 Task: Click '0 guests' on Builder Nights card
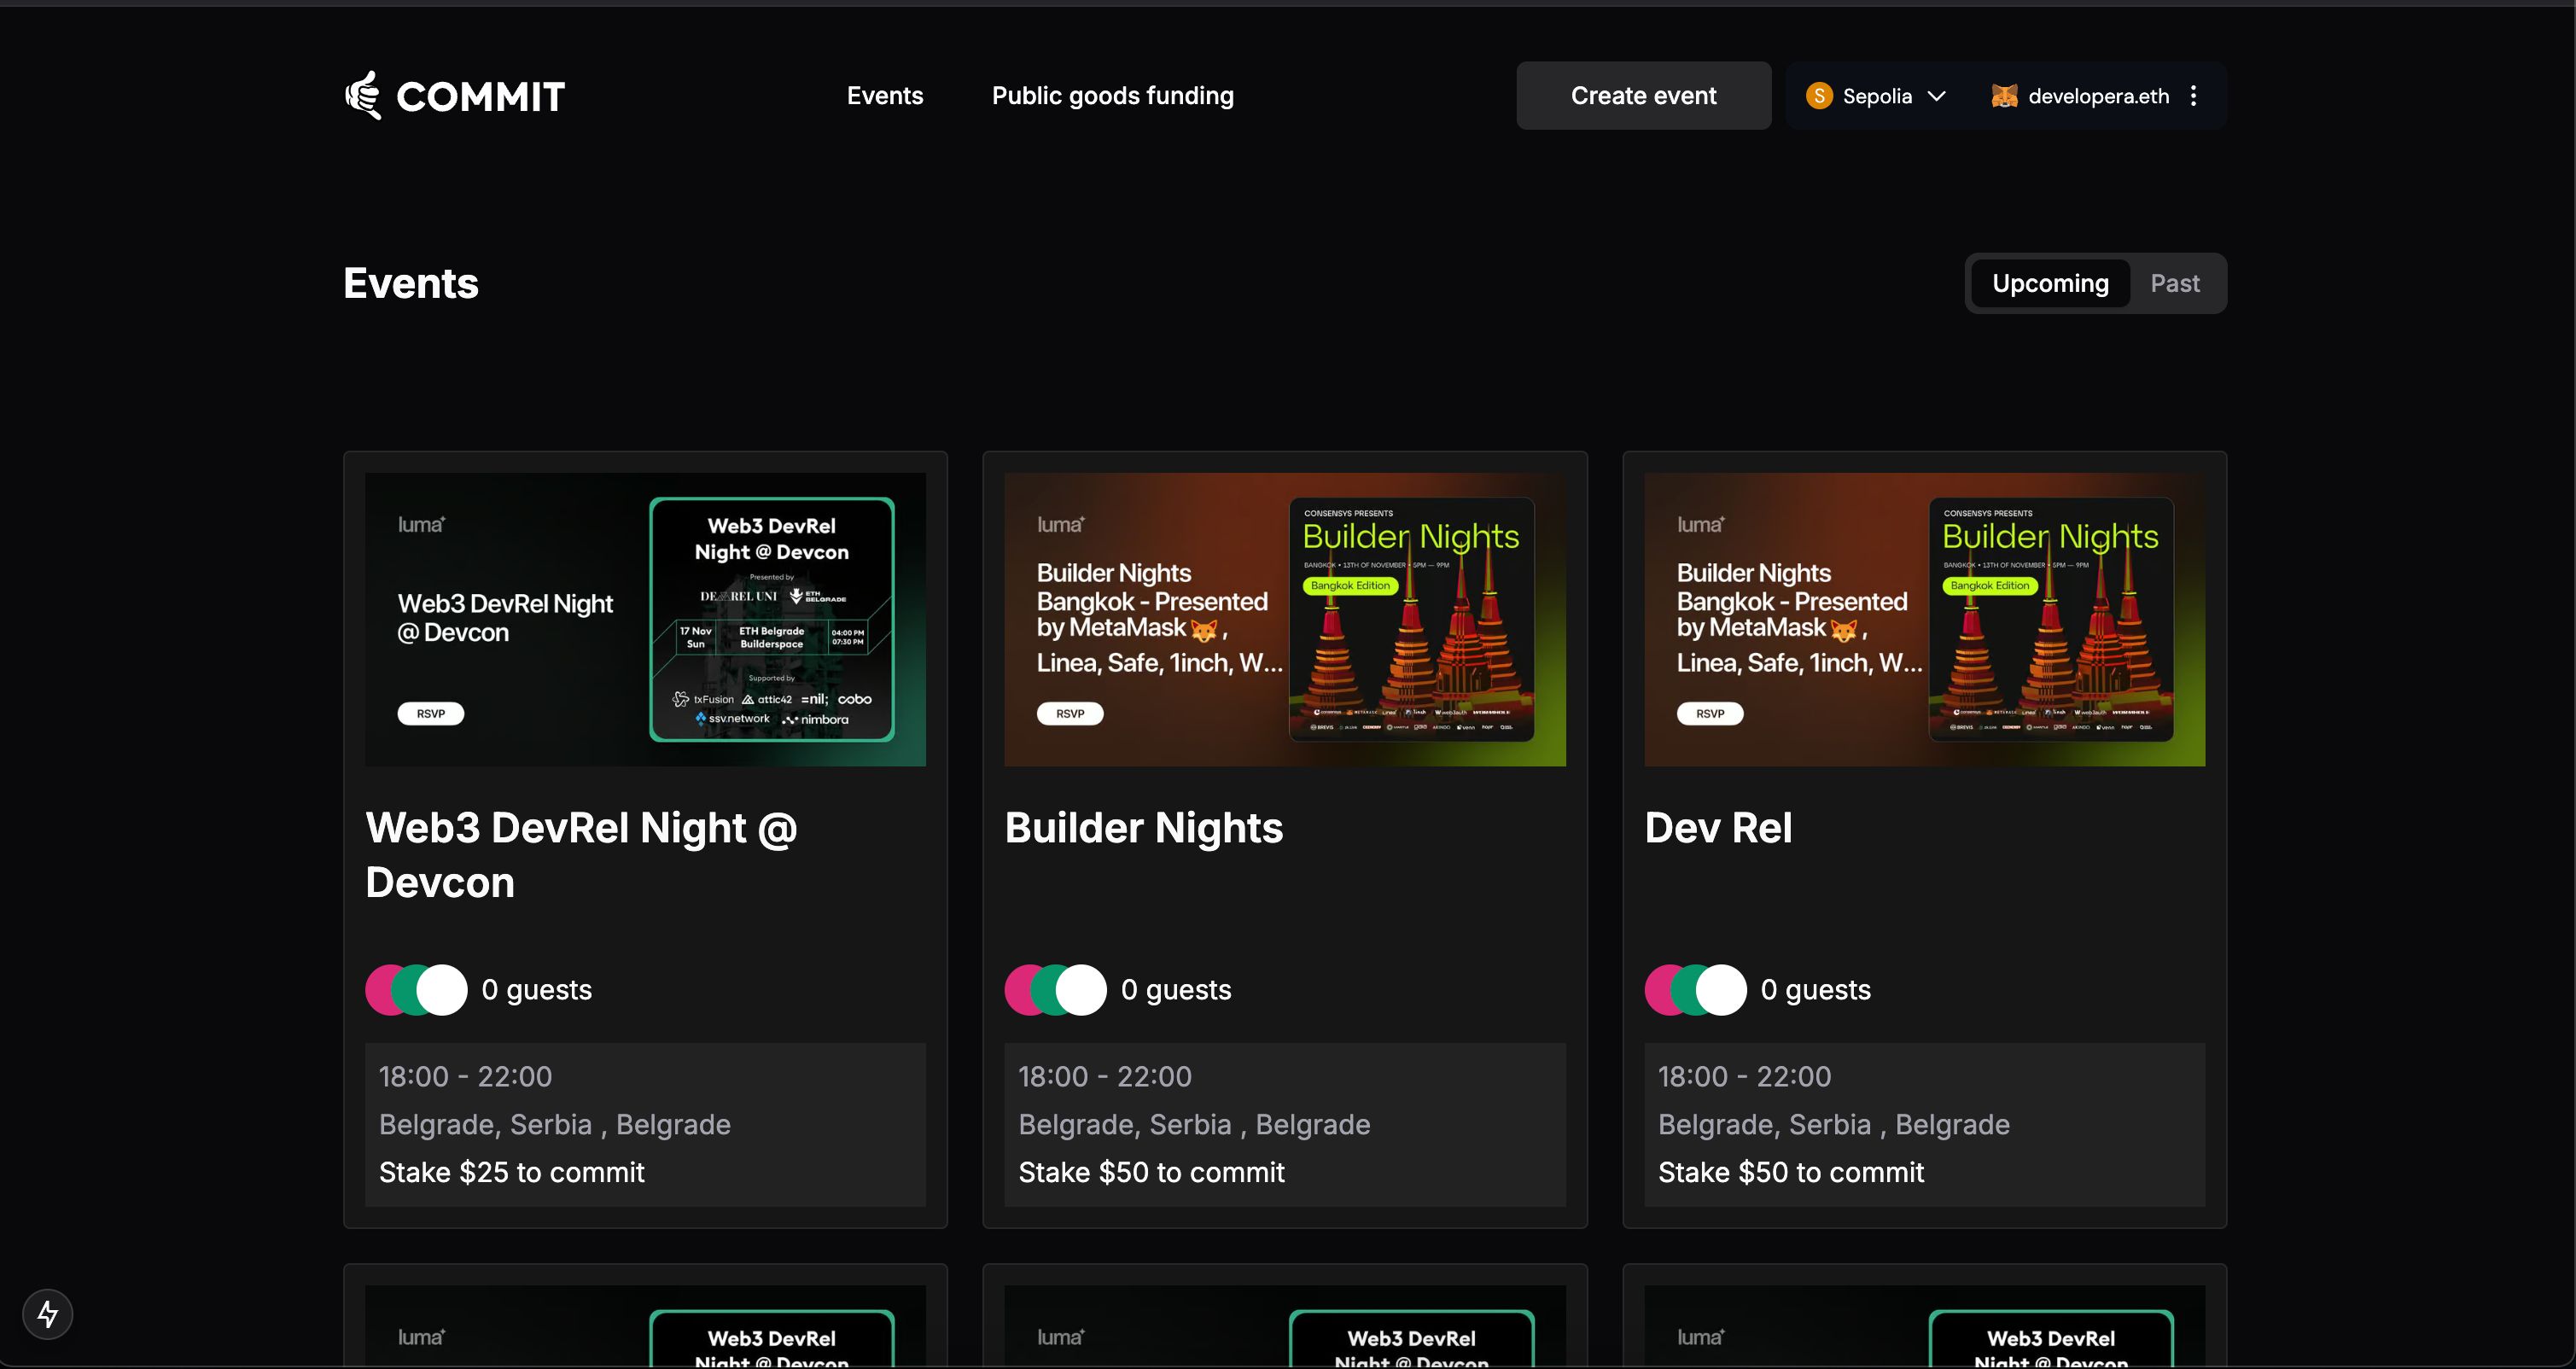[1176, 990]
